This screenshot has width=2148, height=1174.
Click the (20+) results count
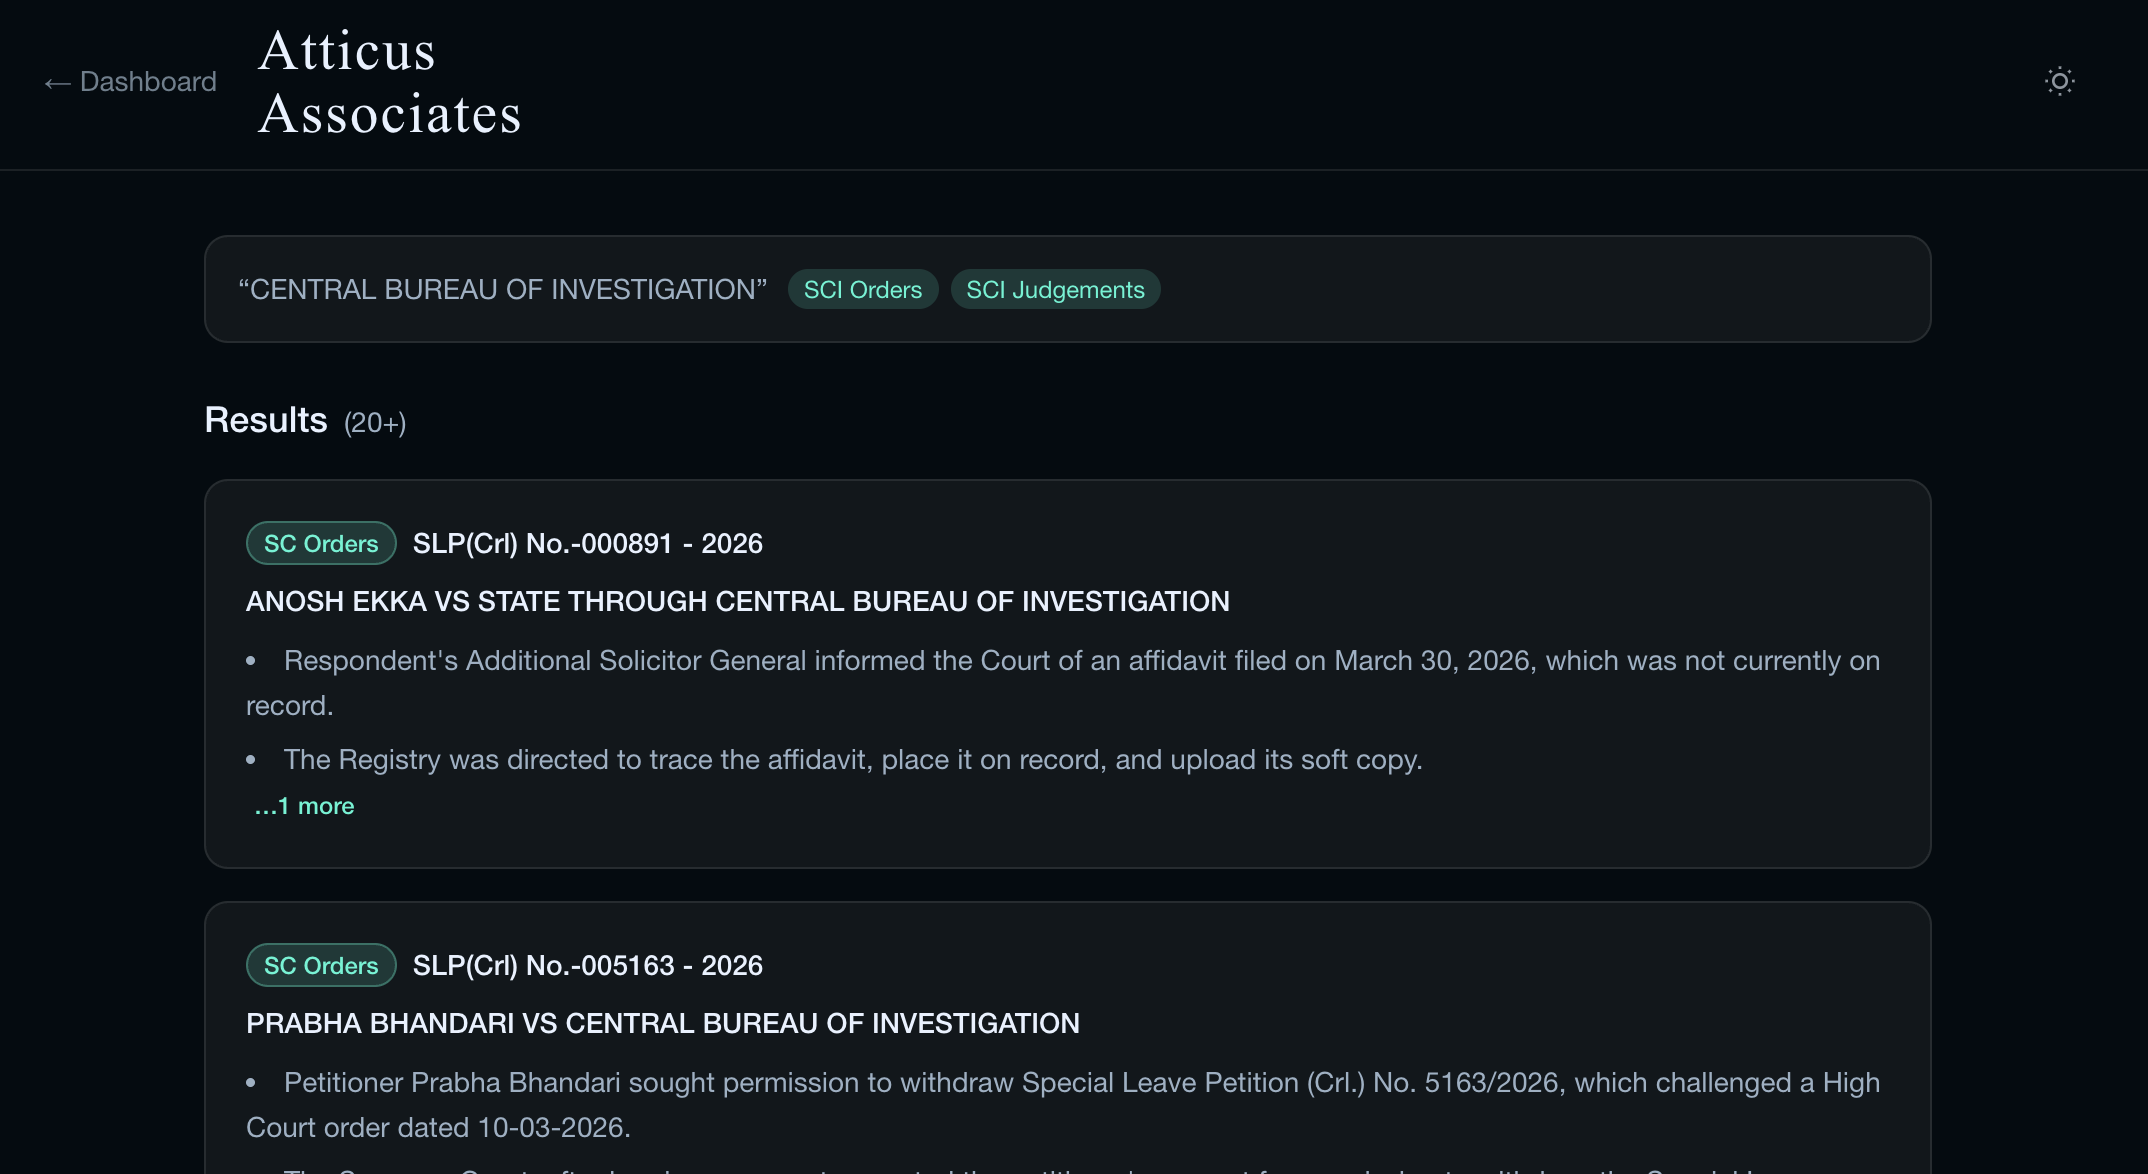coord(375,423)
